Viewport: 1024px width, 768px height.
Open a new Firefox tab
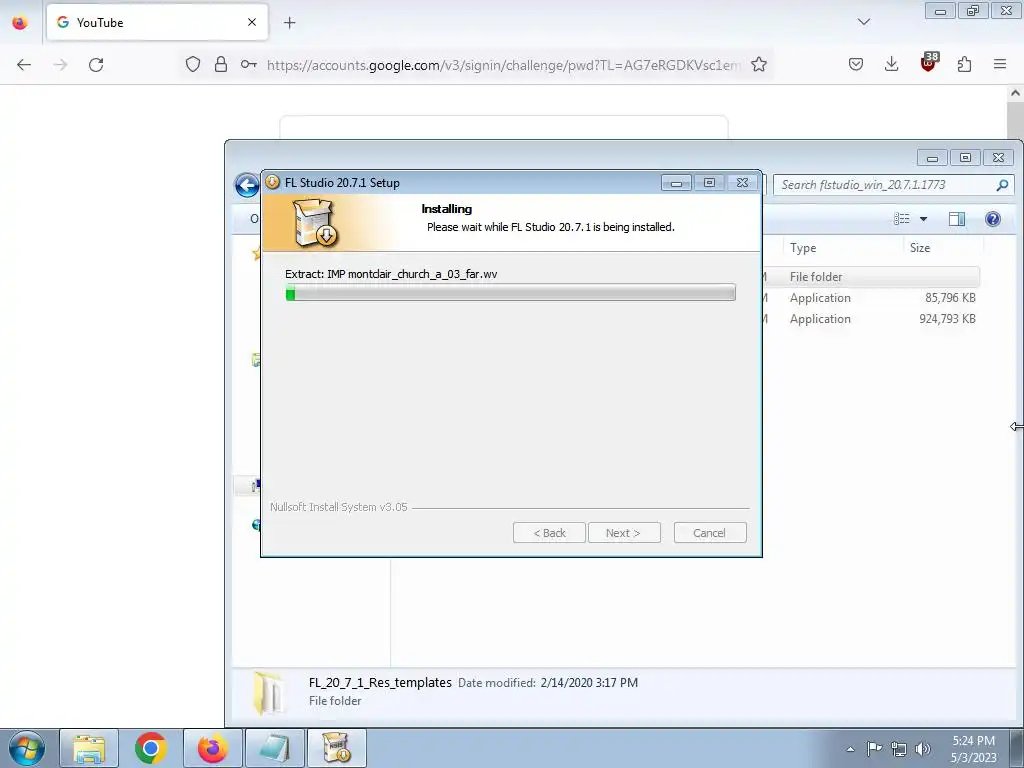[x=289, y=23]
